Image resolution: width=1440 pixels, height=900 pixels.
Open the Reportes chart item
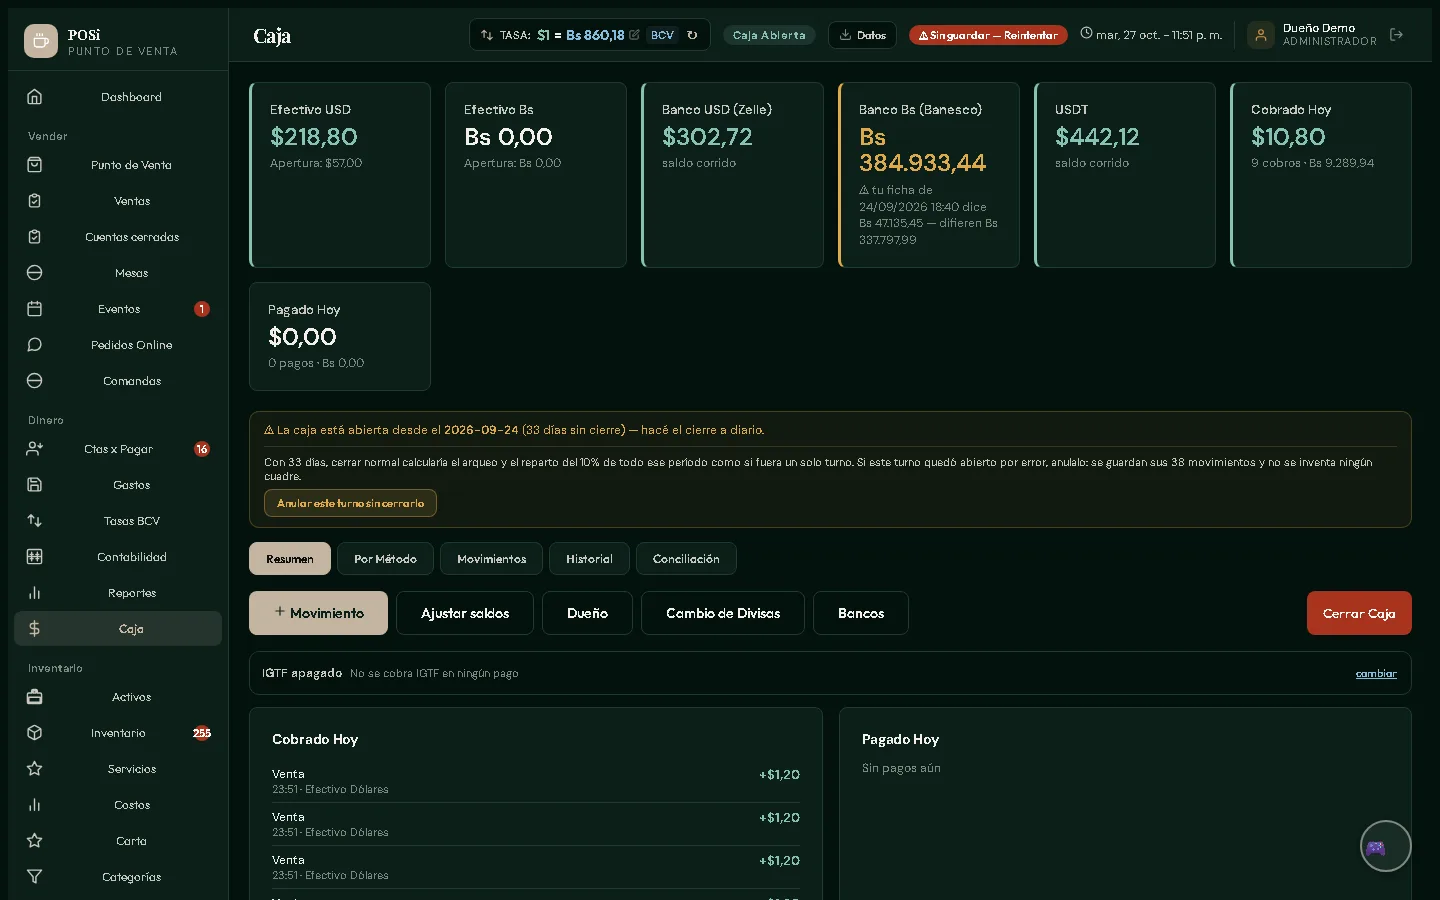pos(118,593)
